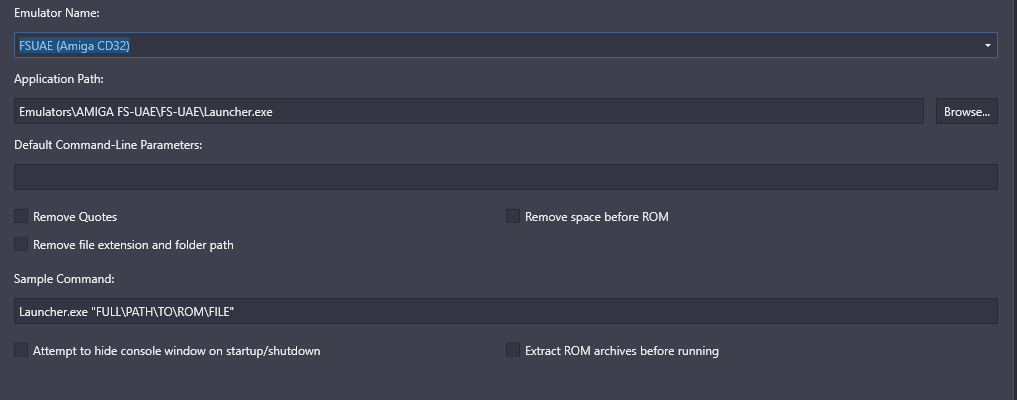This screenshot has width=1017, height=400.
Task: Tick the Remove space before ROM checkbox
Action: [x=513, y=217]
